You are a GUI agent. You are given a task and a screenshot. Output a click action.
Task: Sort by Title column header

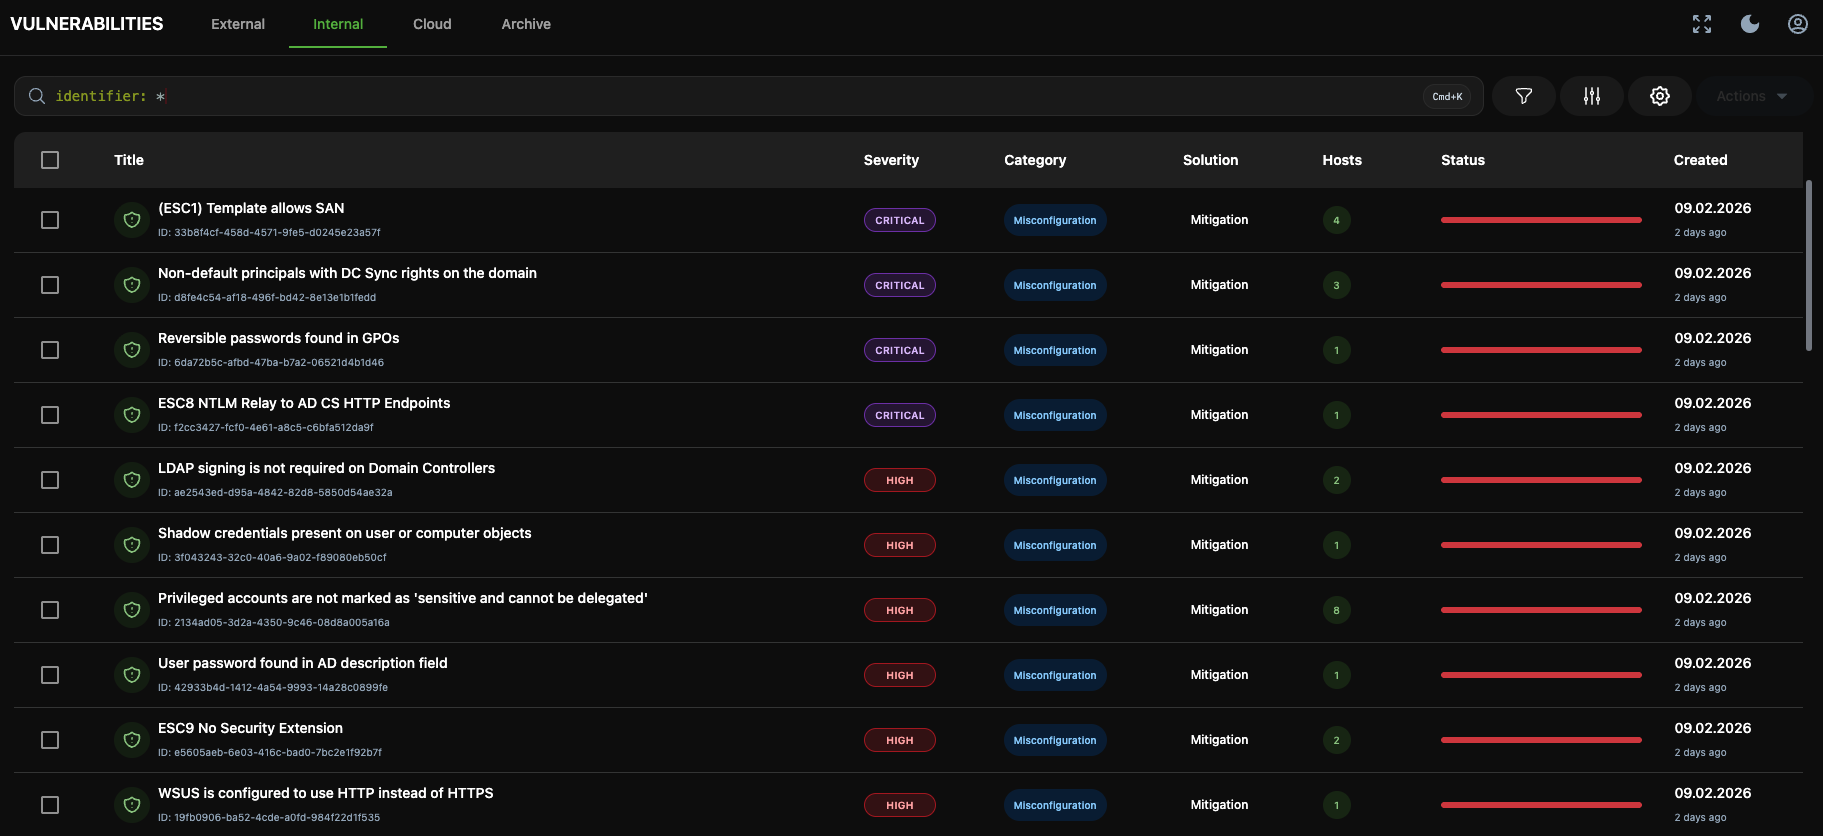tap(129, 160)
